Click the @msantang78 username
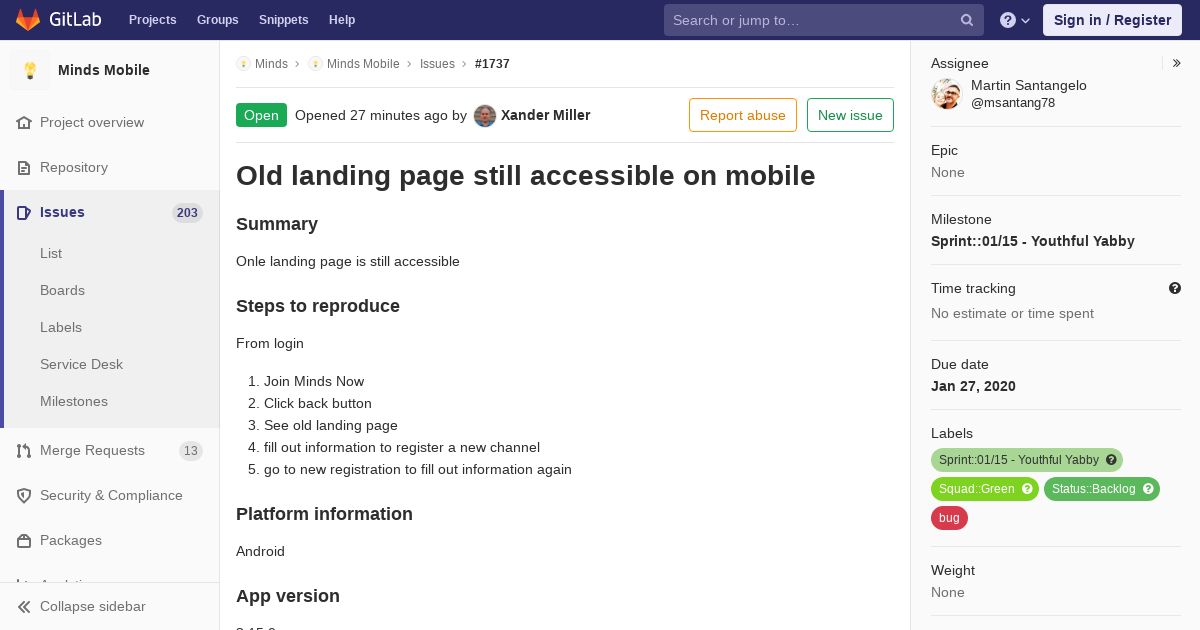This screenshot has height=630, width=1200. (1013, 103)
